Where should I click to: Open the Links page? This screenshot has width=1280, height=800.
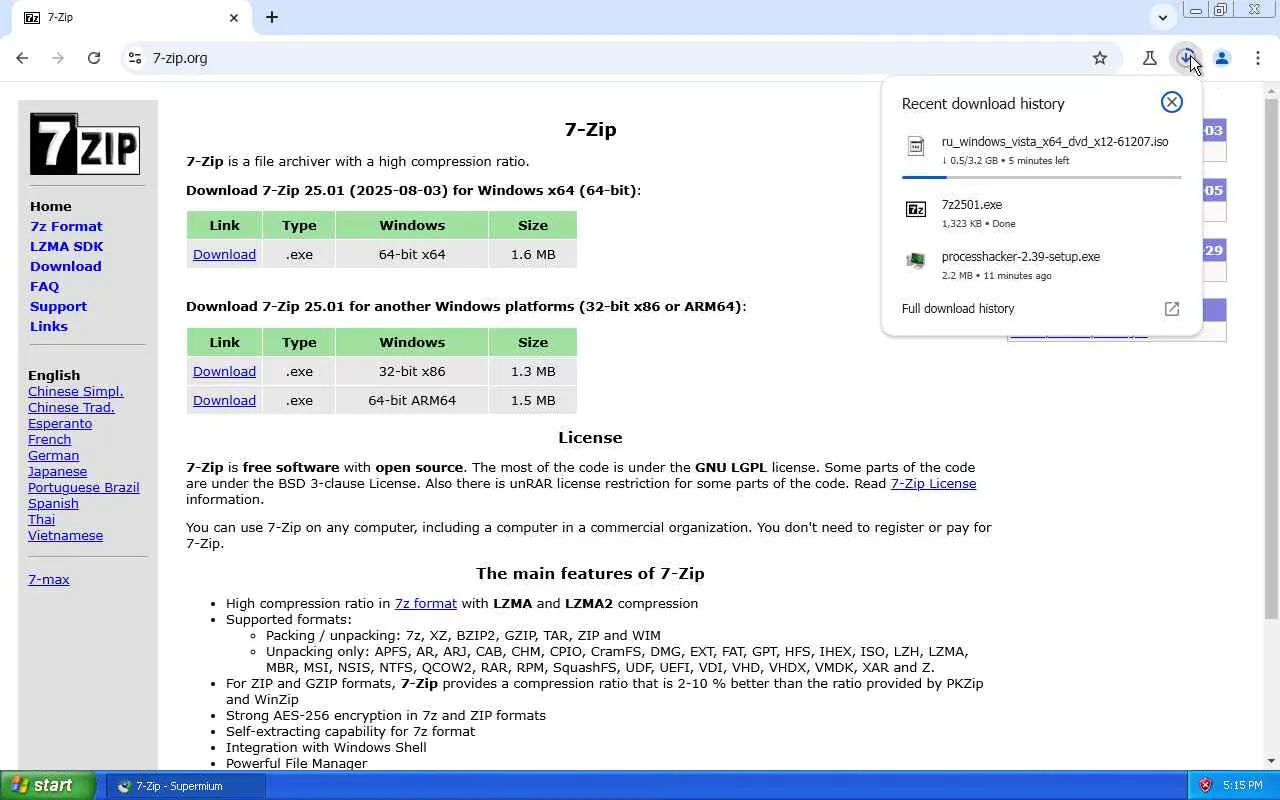pos(49,326)
